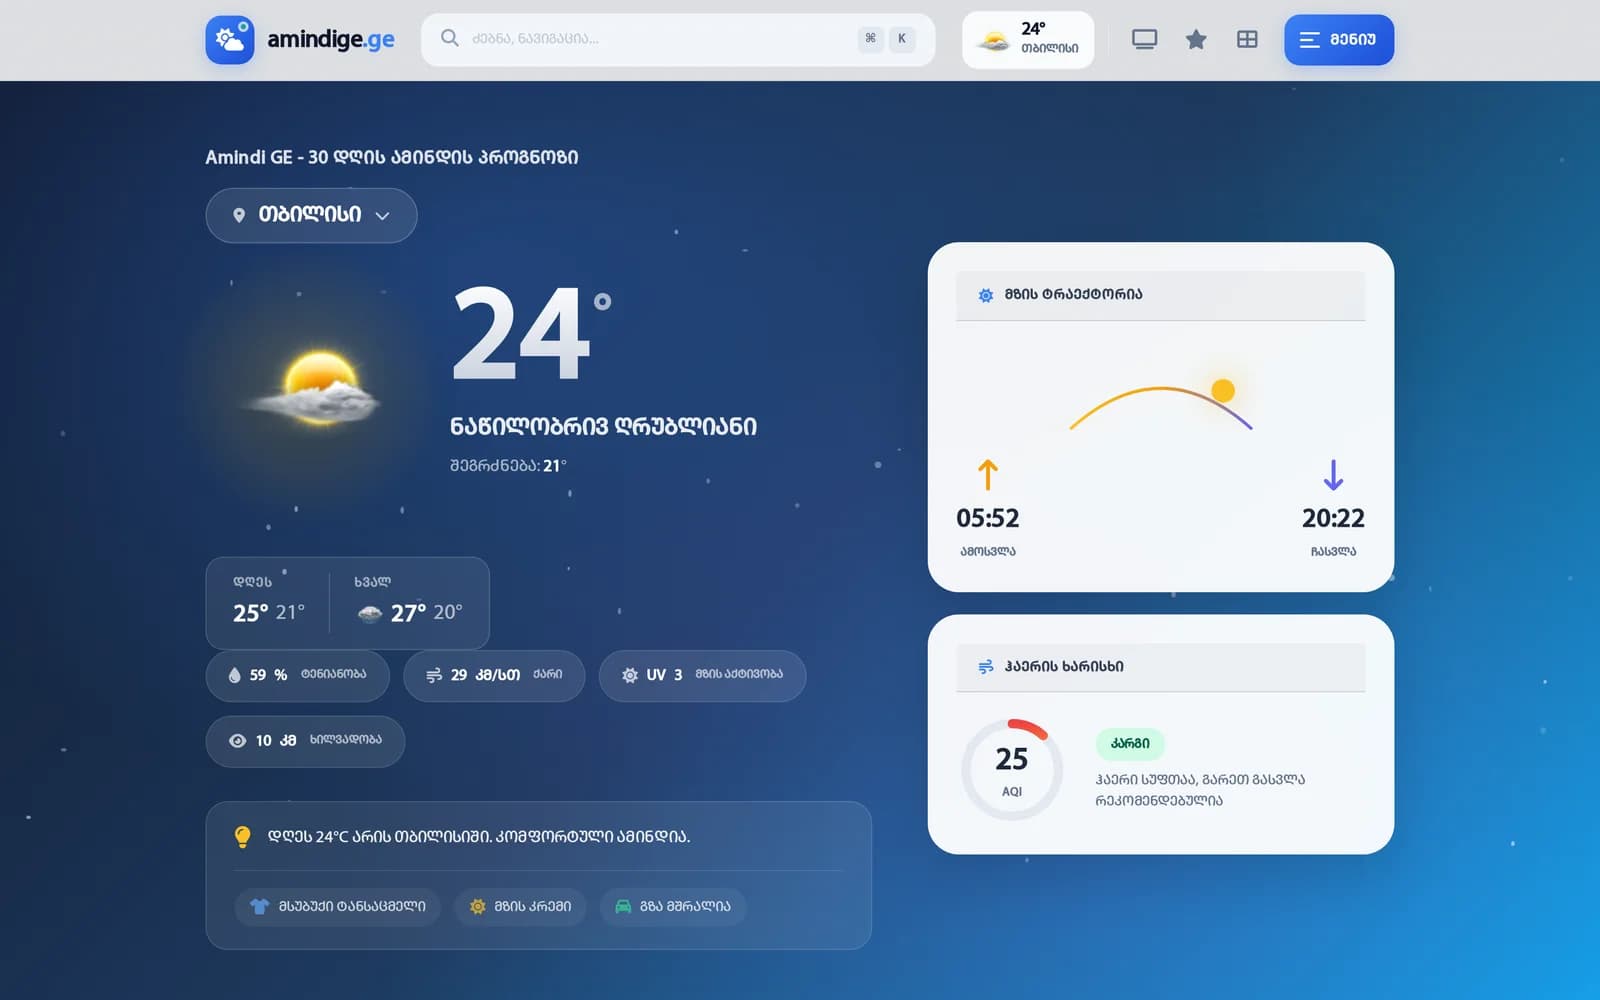Click the sun trajectory header icon
This screenshot has width=1600, height=1000.
coord(986,295)
